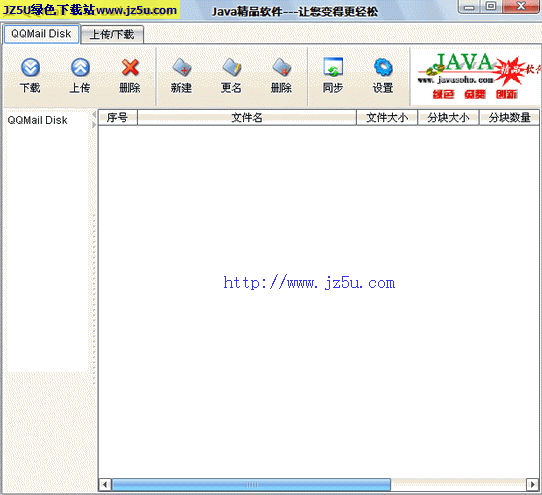Click the 同步 sync icon

(333, 67)
